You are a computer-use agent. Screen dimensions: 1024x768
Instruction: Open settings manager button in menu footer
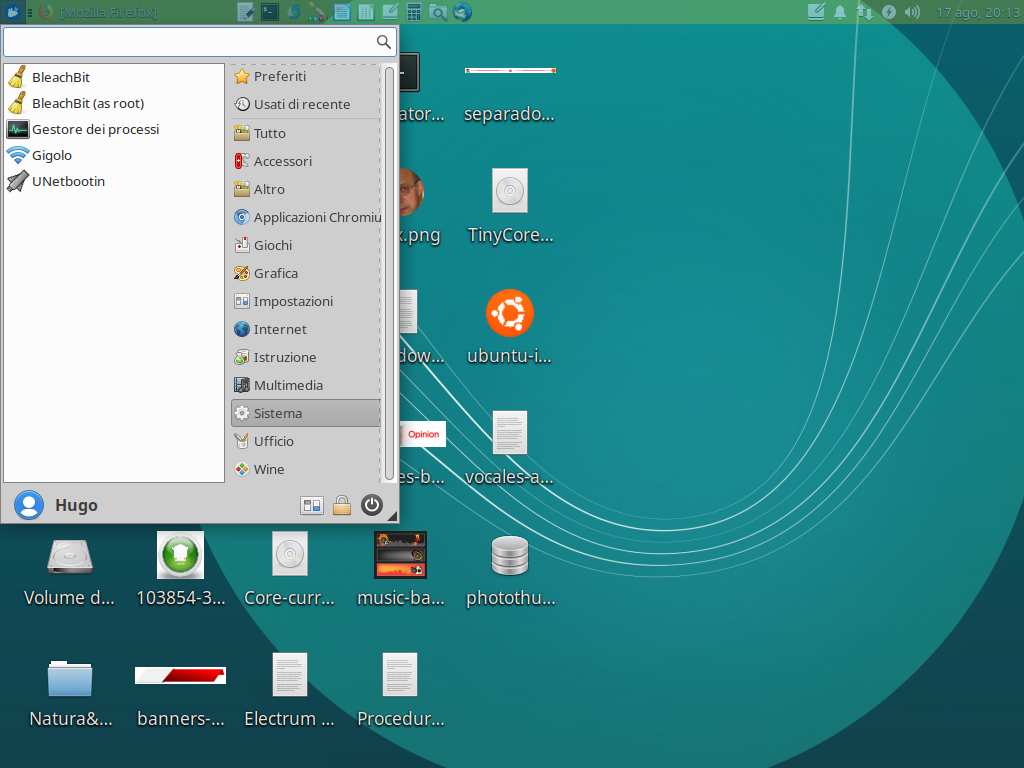tap(312, 505)
